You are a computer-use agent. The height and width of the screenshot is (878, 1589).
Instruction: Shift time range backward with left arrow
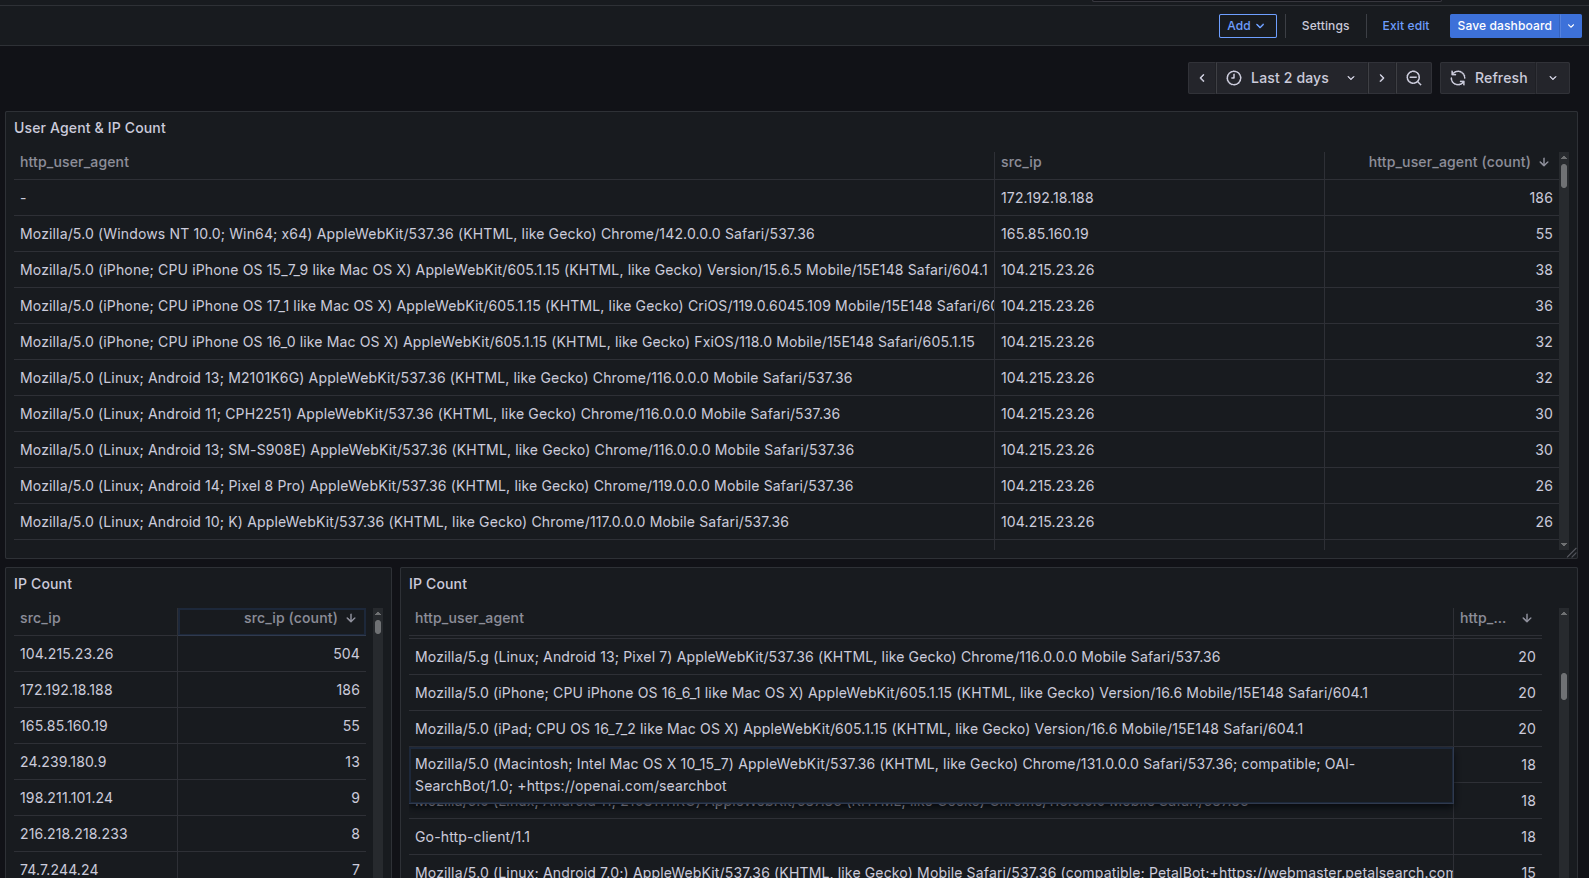(x=1202, y=78)
